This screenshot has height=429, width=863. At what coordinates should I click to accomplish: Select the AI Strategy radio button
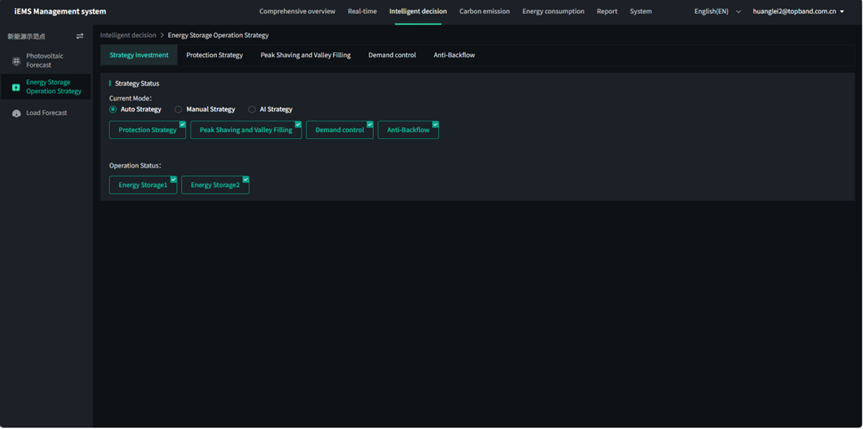(252, 109)
